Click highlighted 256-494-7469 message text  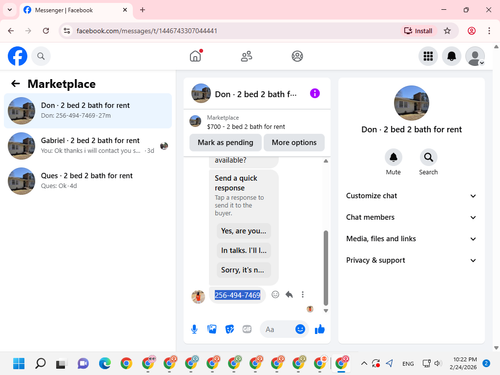click(x=237, y=295)
